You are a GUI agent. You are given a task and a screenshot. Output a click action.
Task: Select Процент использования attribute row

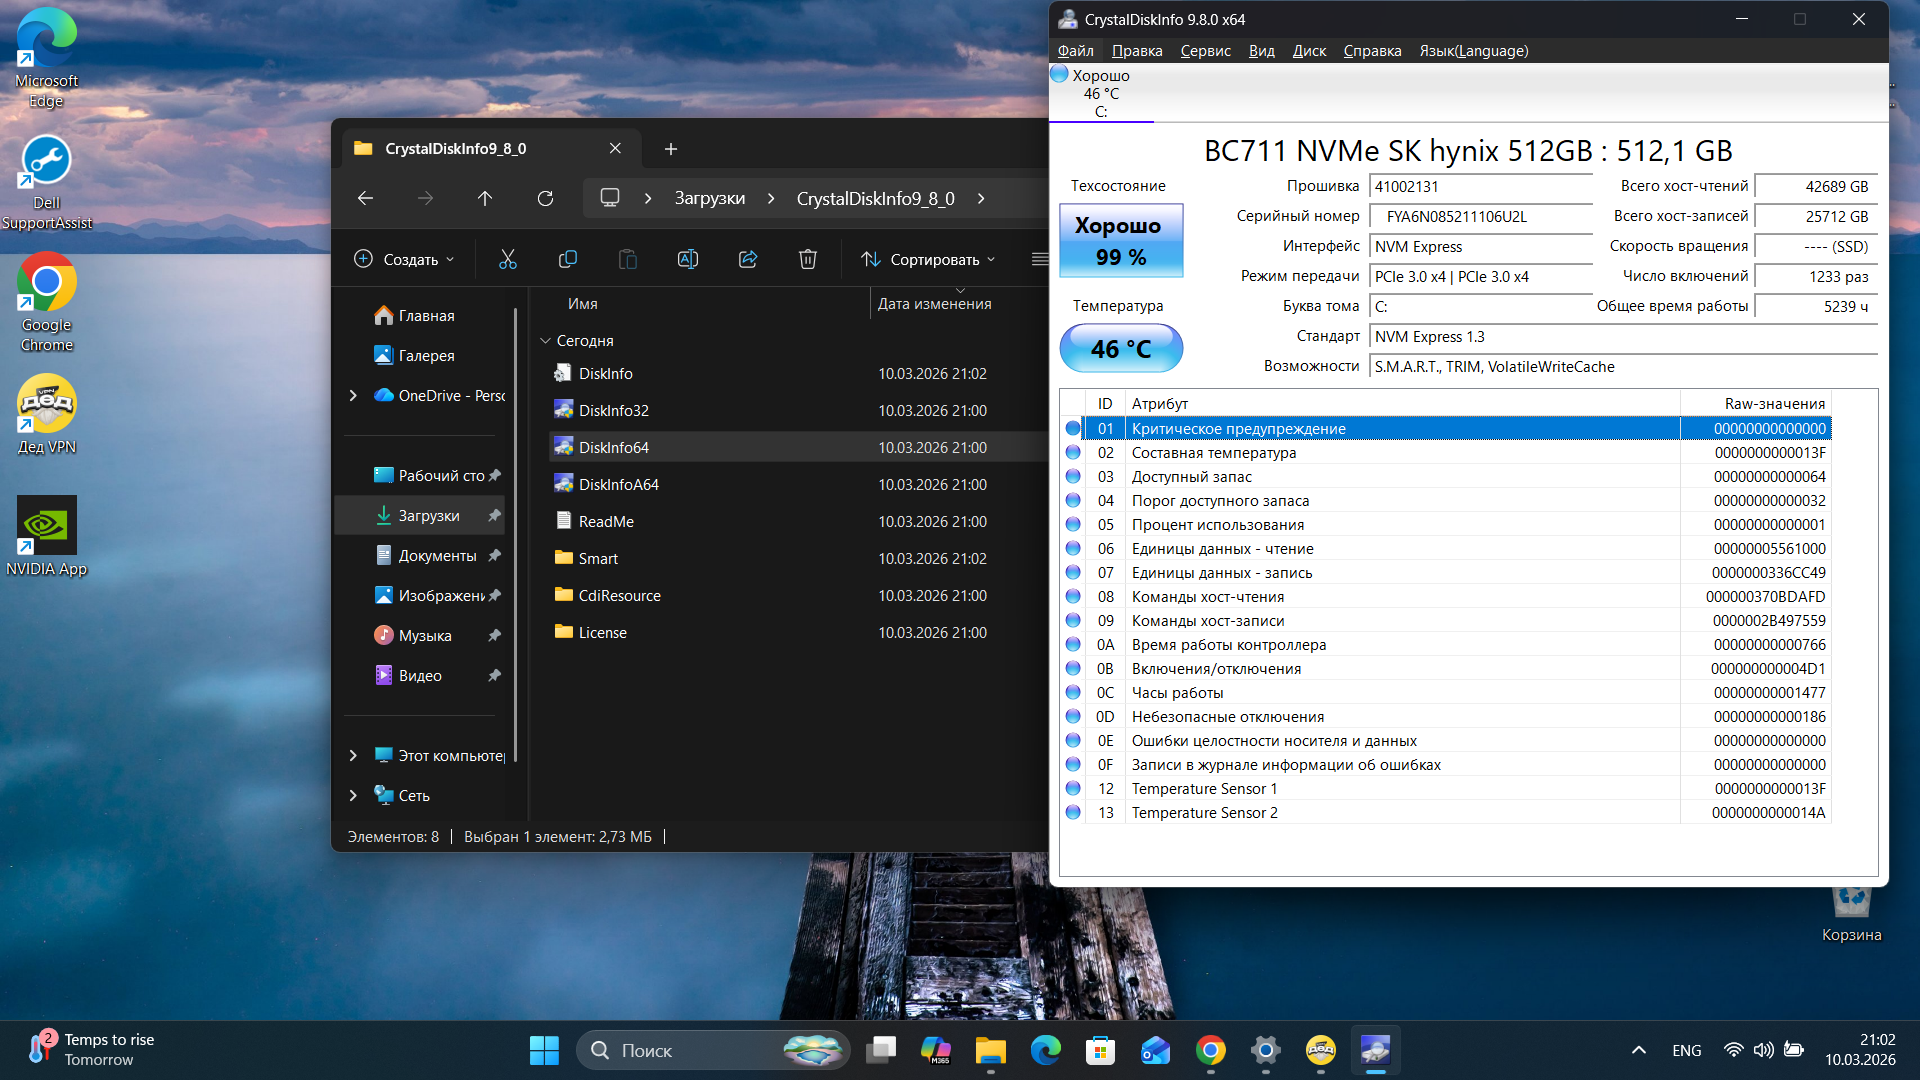click(1446, 524)
